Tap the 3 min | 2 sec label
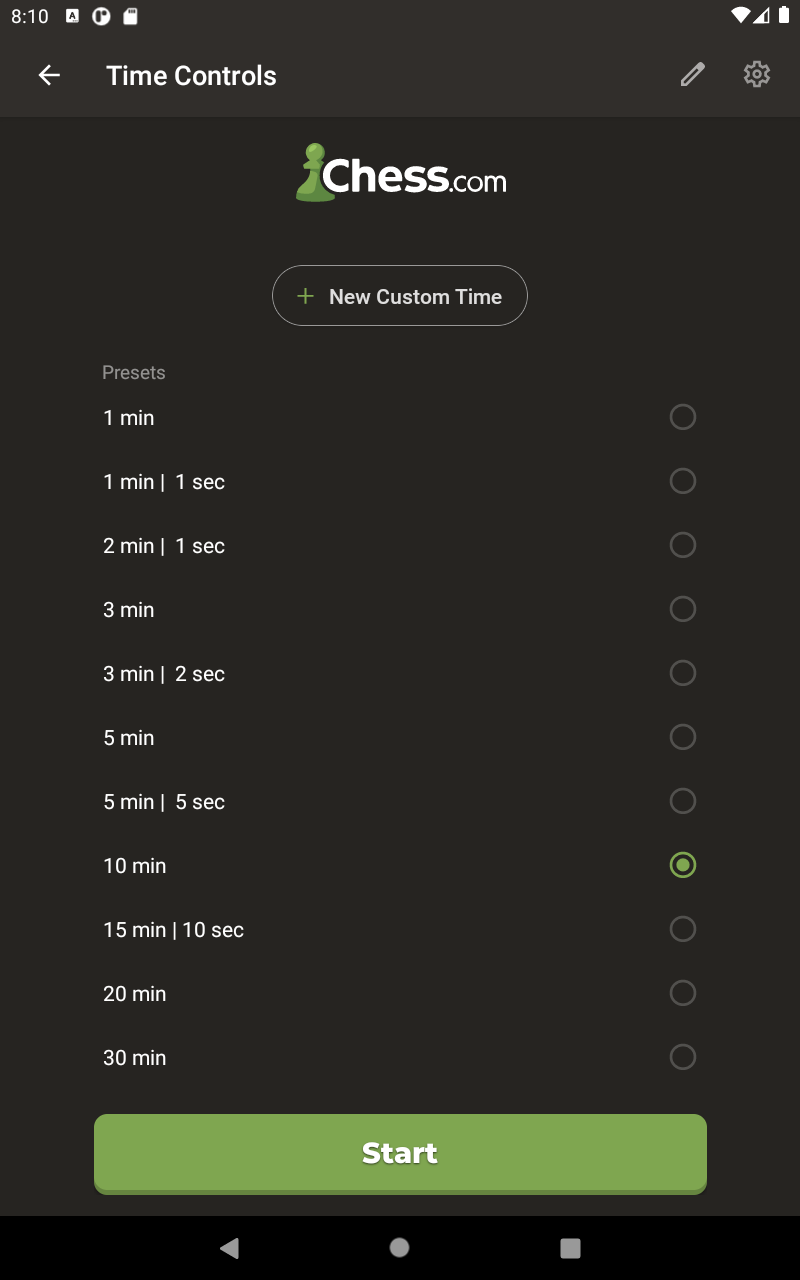Screen dimensions: 800x1280 (x=164, y=674)
